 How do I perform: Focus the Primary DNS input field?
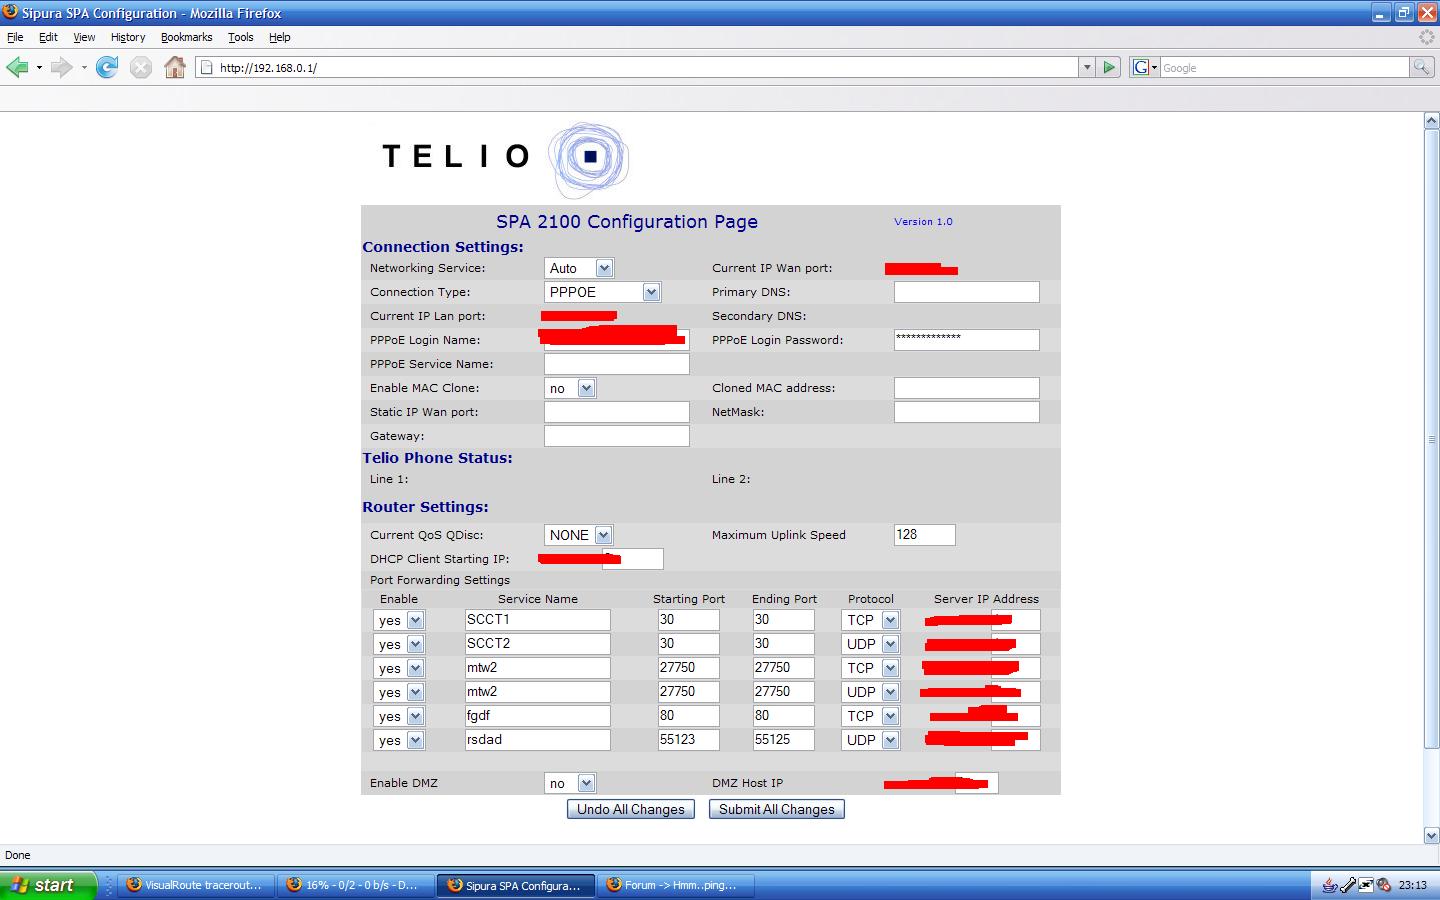coord(966,292)
